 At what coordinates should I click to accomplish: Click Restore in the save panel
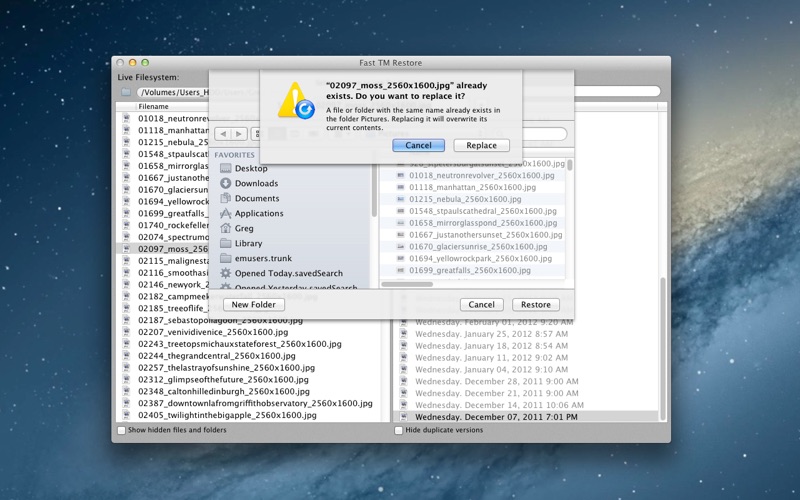tap(536, 305)
